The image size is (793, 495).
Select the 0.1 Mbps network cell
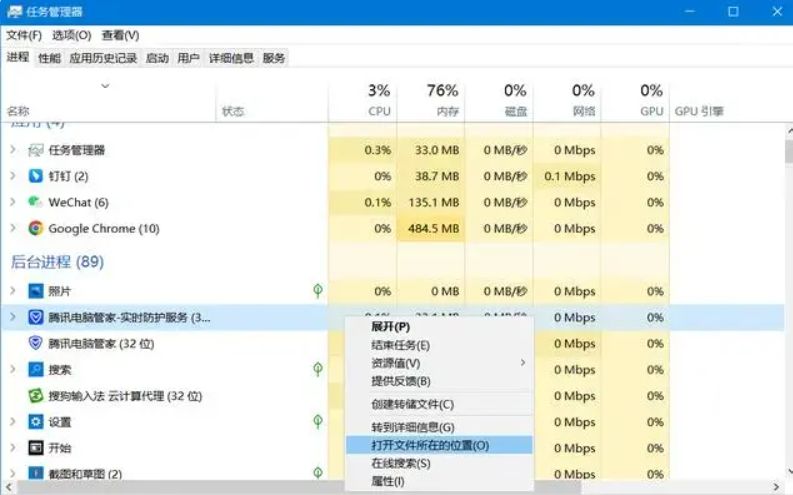(x=567, y=176)
